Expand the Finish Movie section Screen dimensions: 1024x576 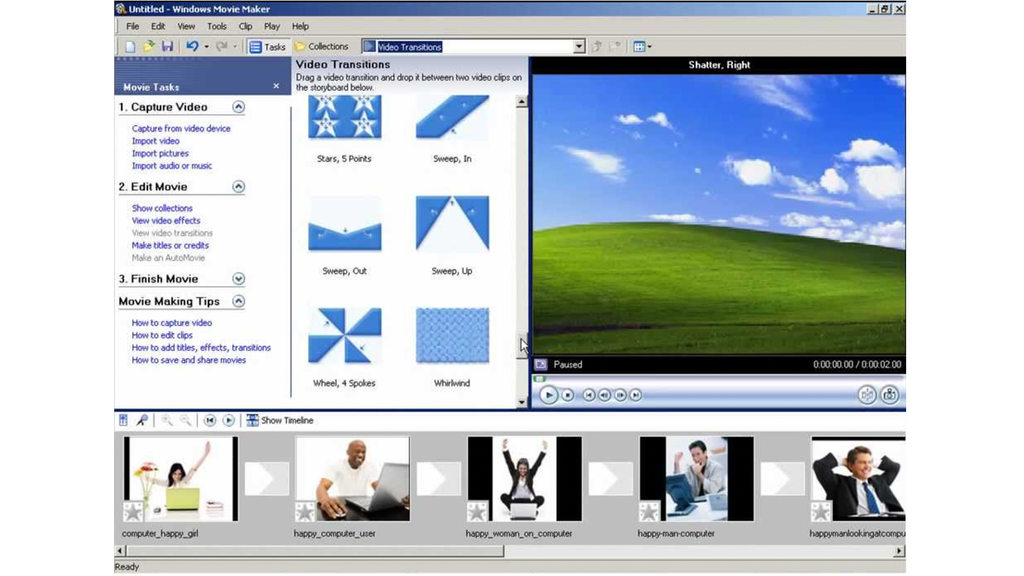click(238, 279)
